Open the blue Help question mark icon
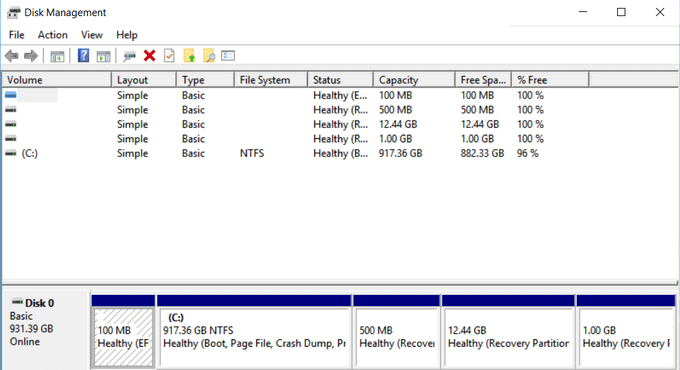The width and height of the screenshot is (680, 370). (x=83, y=56)
